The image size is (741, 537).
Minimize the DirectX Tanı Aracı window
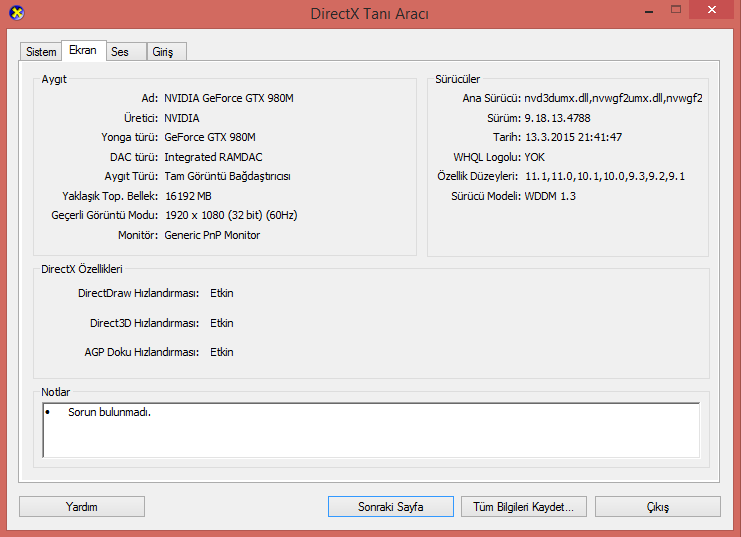click(649, 10)
